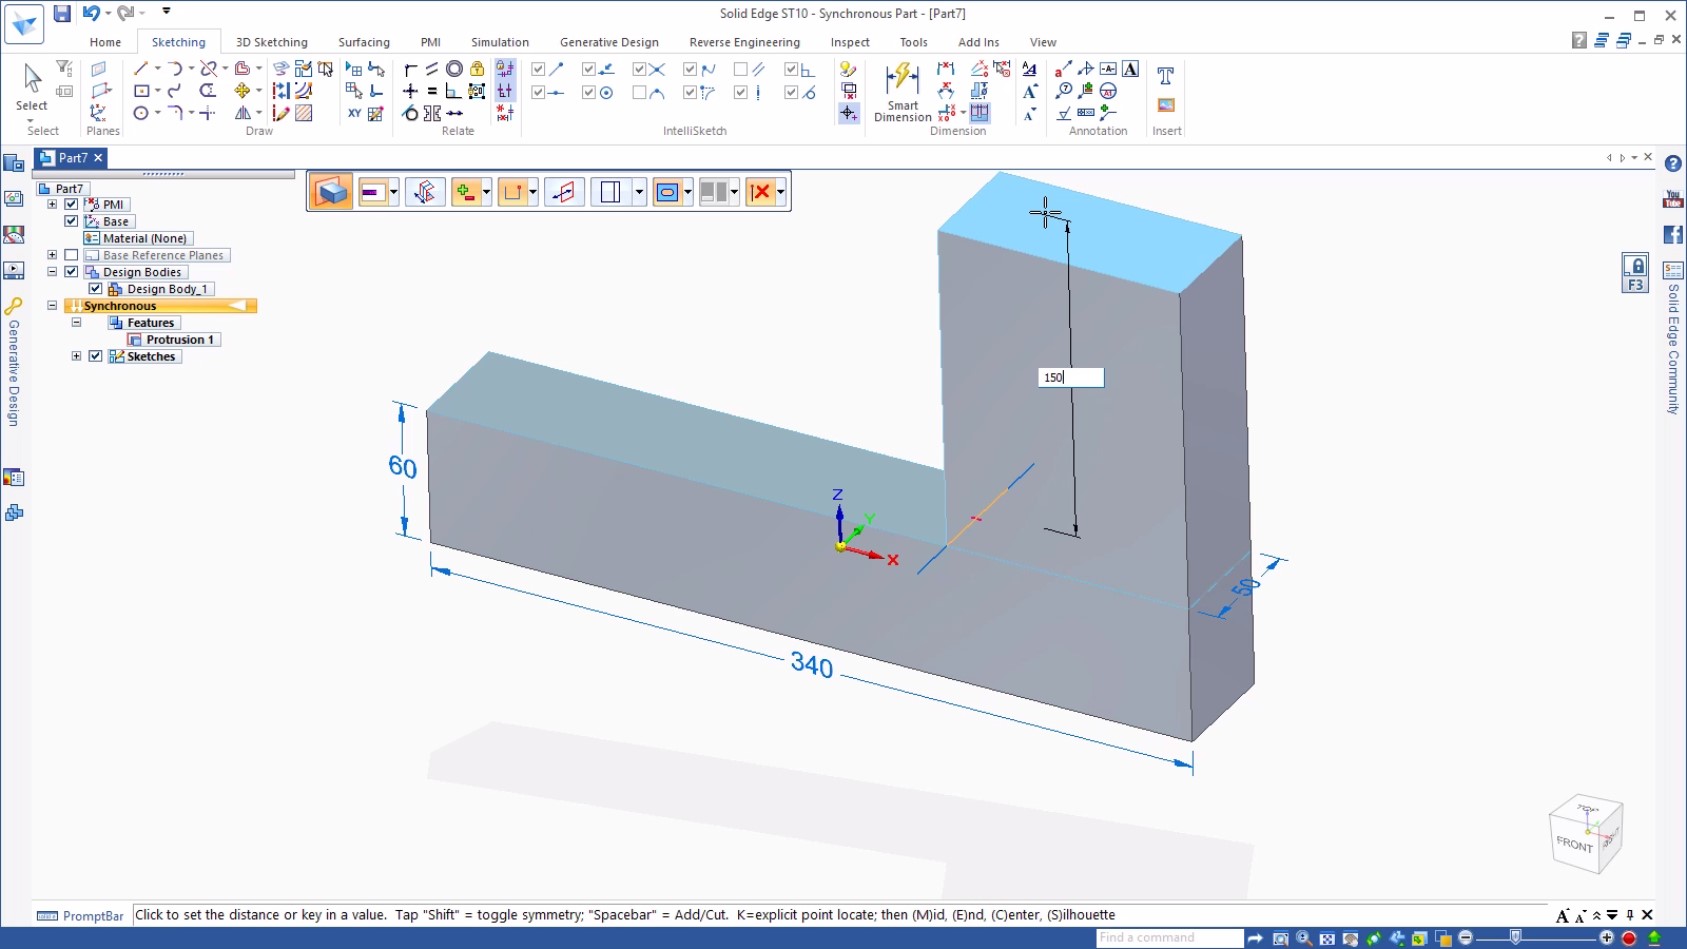1687x949 pixels.
Task: Uncheck the Base Reference Planes visibility checkbox
Action: [x=71, y=255]
